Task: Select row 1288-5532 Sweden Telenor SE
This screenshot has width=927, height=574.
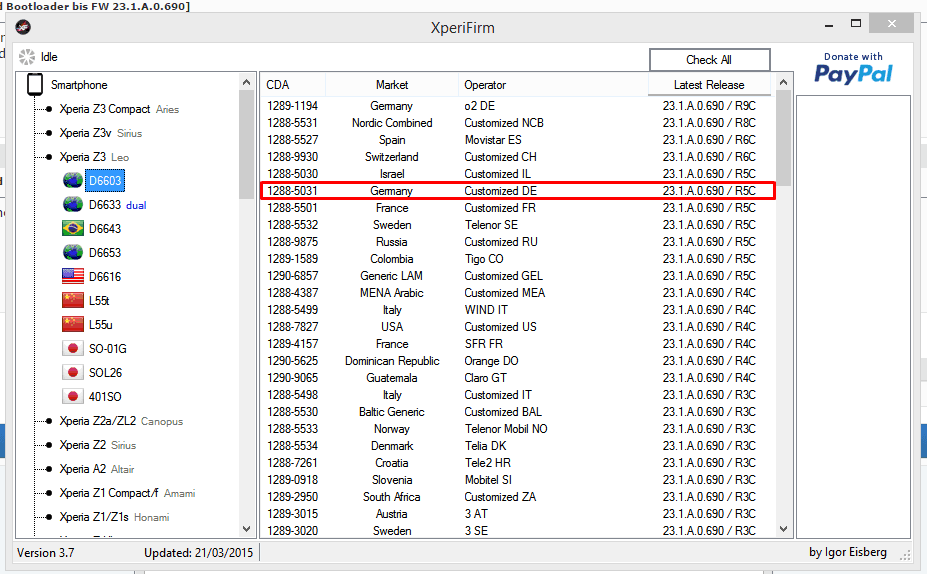Action: click(517, 225)
